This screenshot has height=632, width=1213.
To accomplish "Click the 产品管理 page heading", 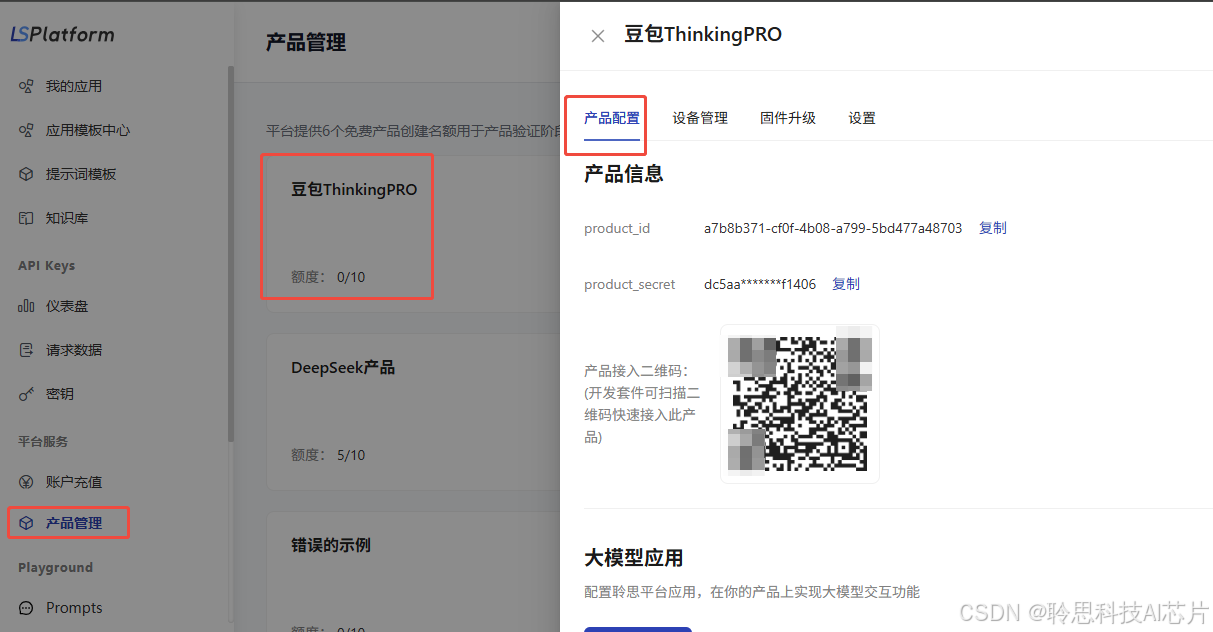I will tap(306, 42).
